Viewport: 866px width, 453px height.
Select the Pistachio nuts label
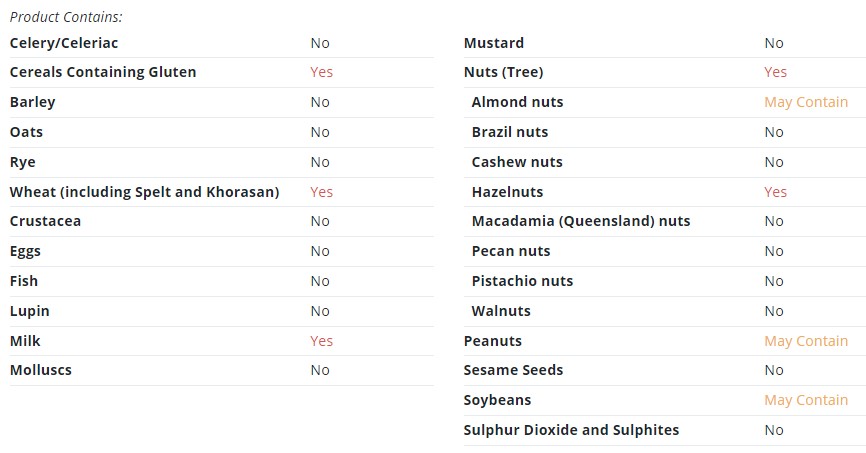click(x=522, y=281)
